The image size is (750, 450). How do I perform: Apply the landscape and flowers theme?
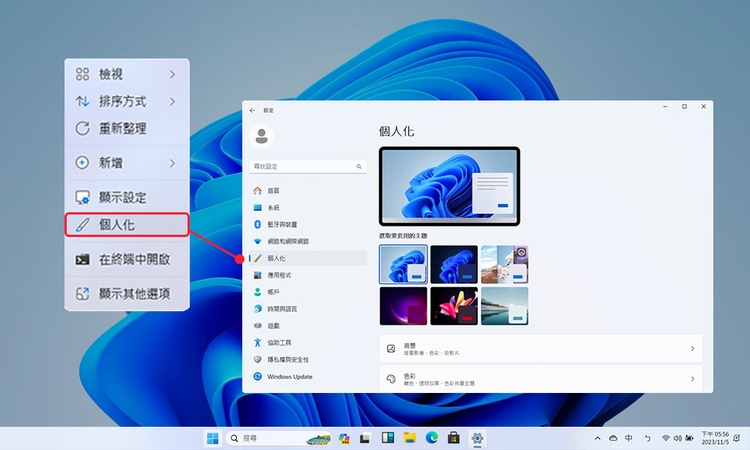505,264
